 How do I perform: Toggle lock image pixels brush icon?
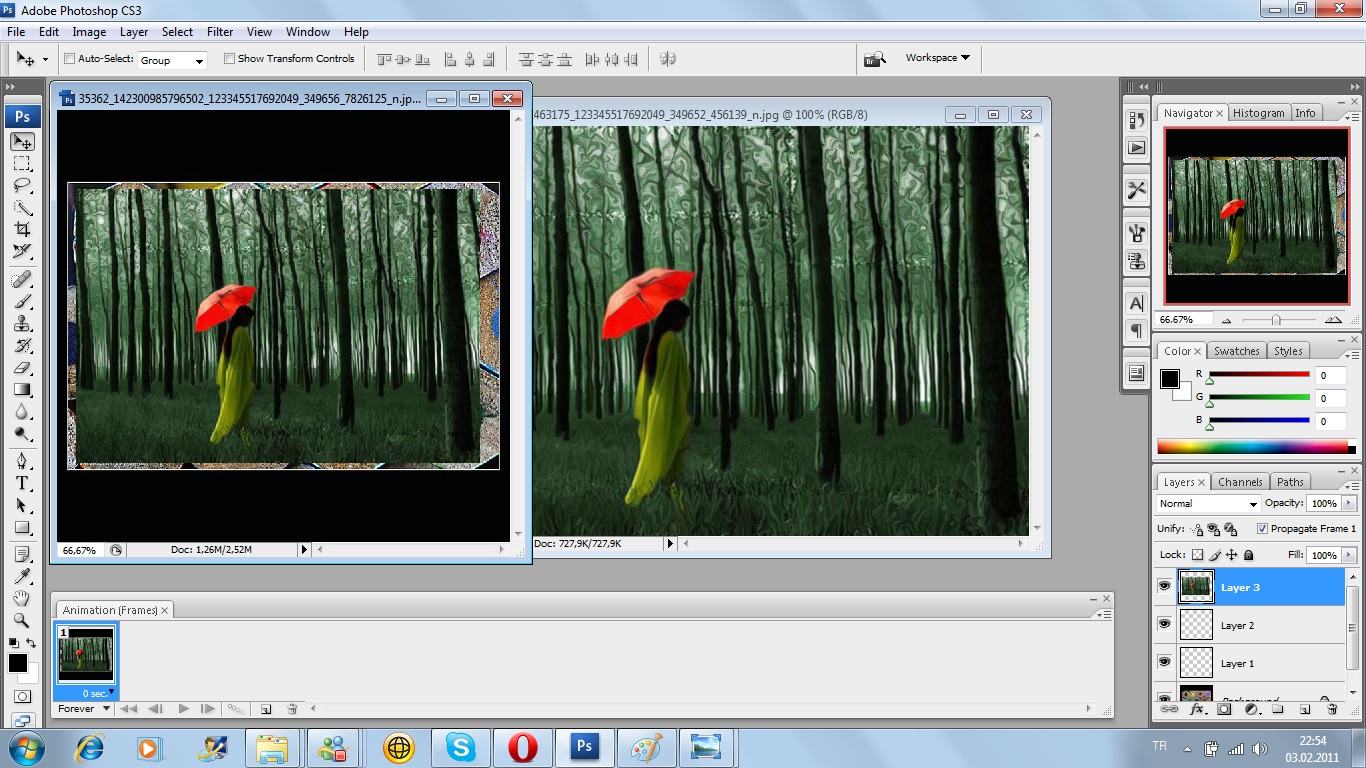coord(1215,555)
